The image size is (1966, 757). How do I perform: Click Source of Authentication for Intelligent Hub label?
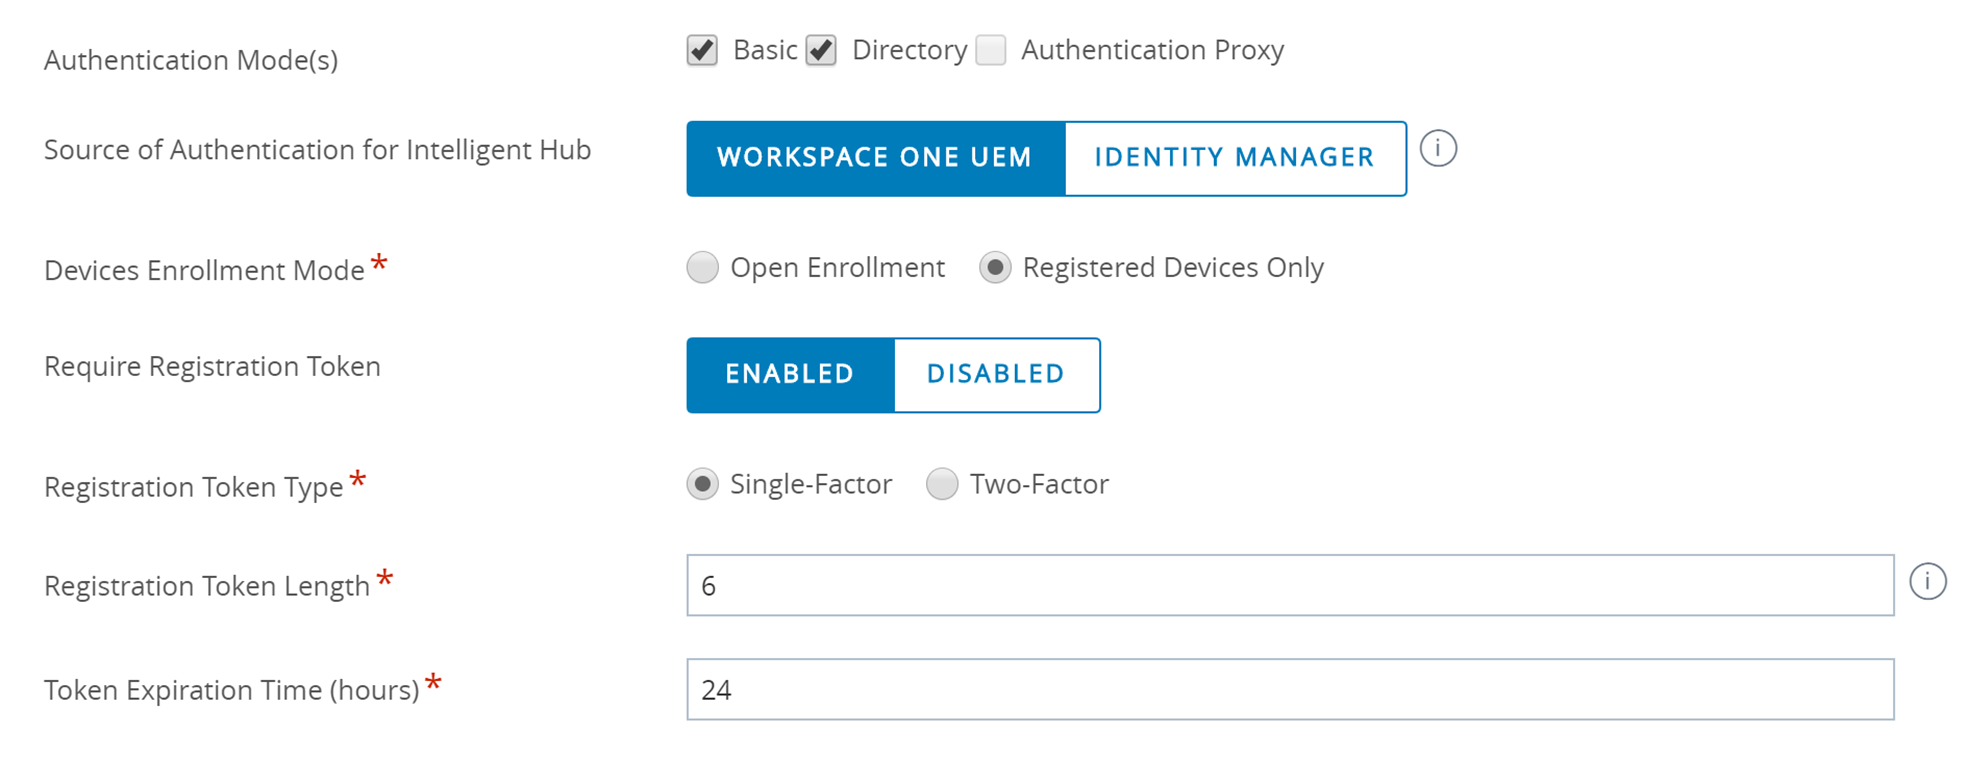tap(318, 150)
